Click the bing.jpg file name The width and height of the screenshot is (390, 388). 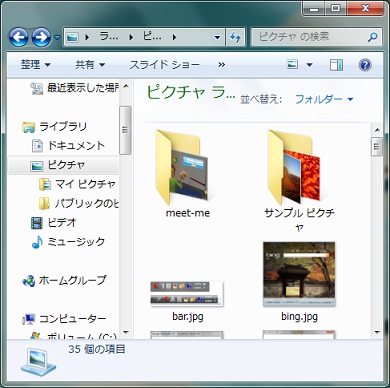point(299,316)
